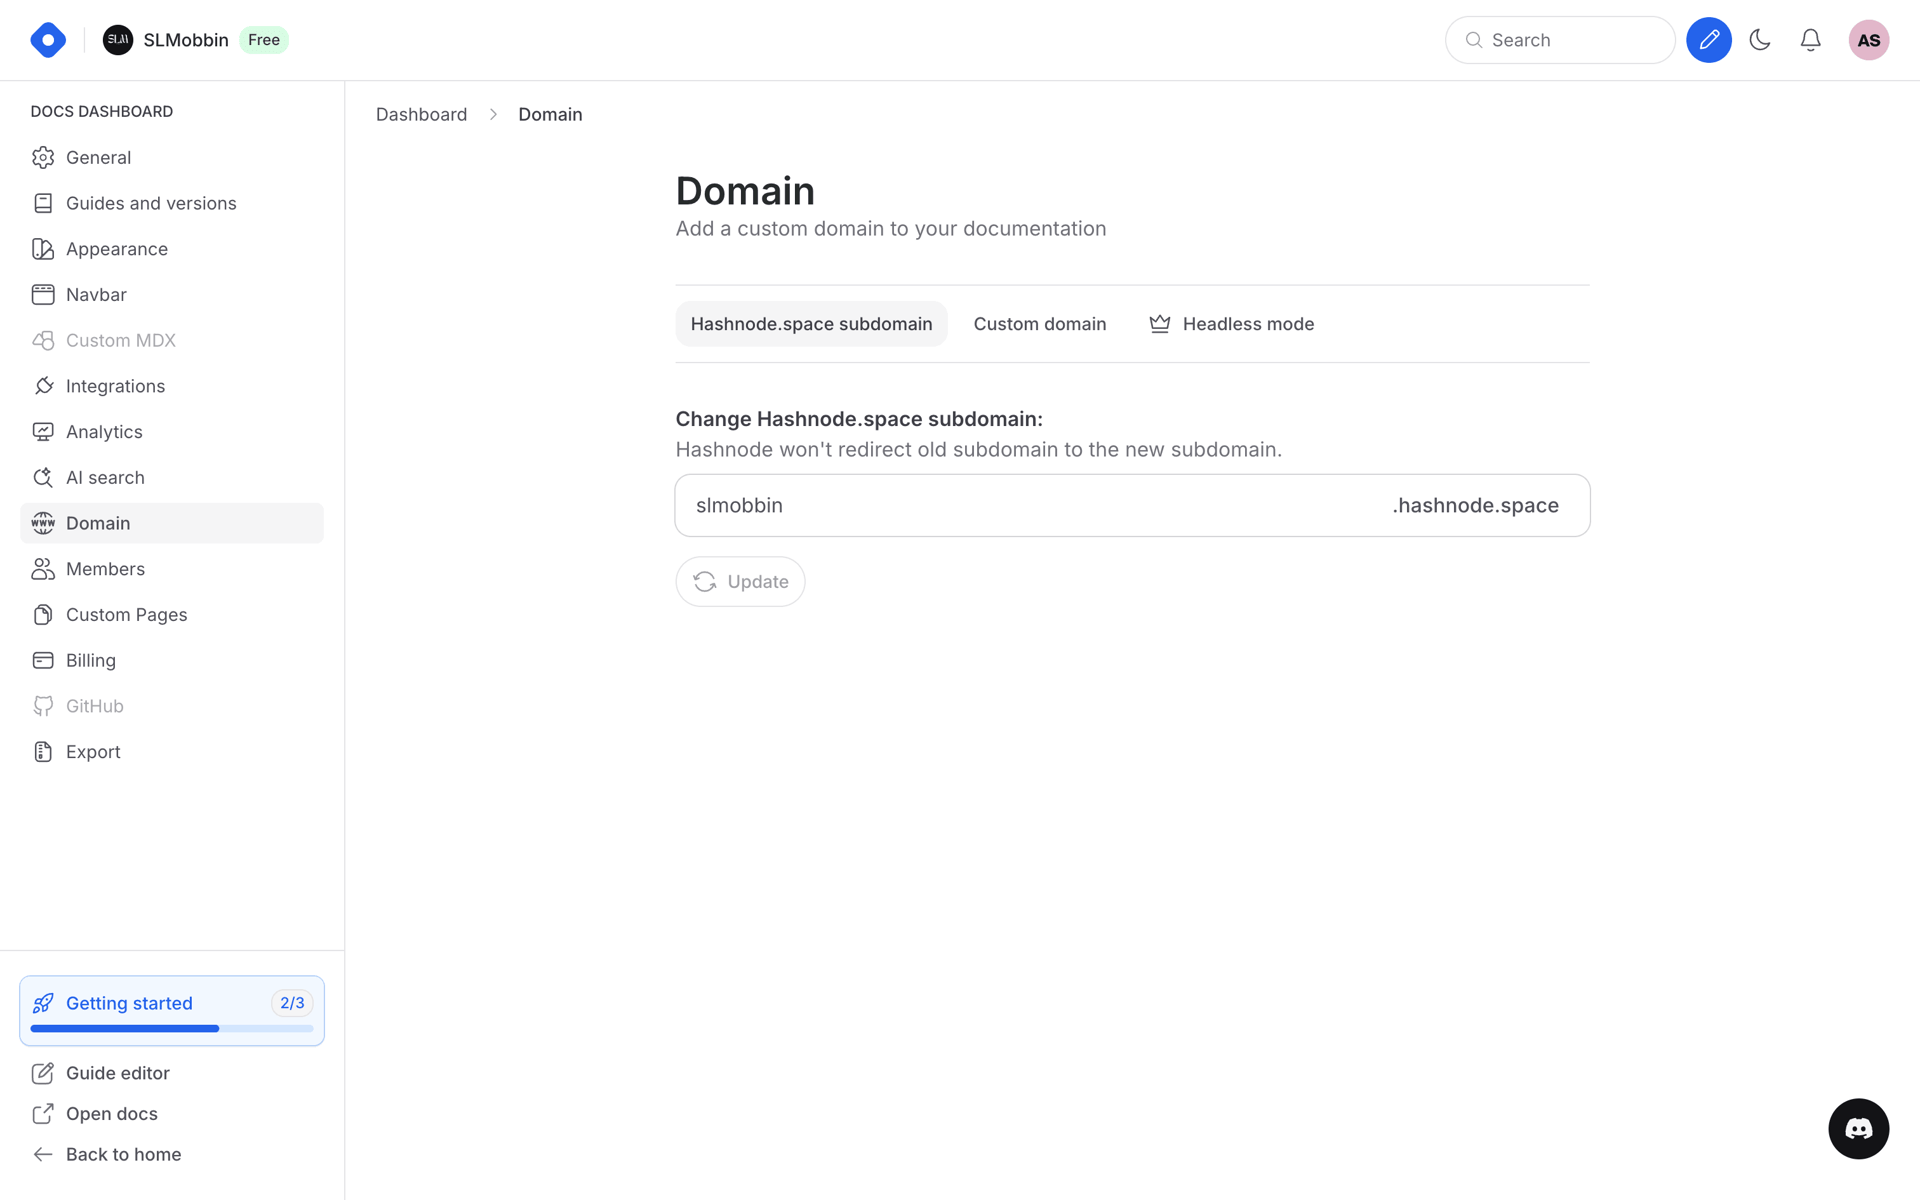Click the Export file icon

[43, 752]
